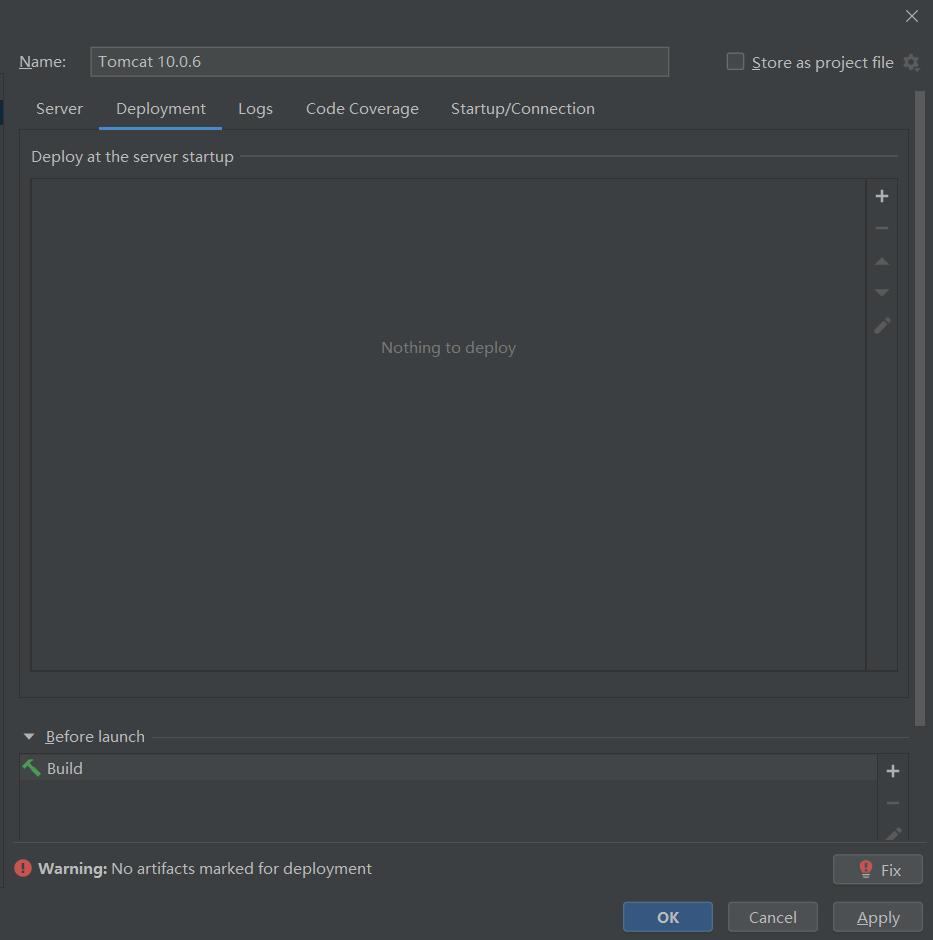
Task: Add artifact with deployment plus icon
Action: 881,196
